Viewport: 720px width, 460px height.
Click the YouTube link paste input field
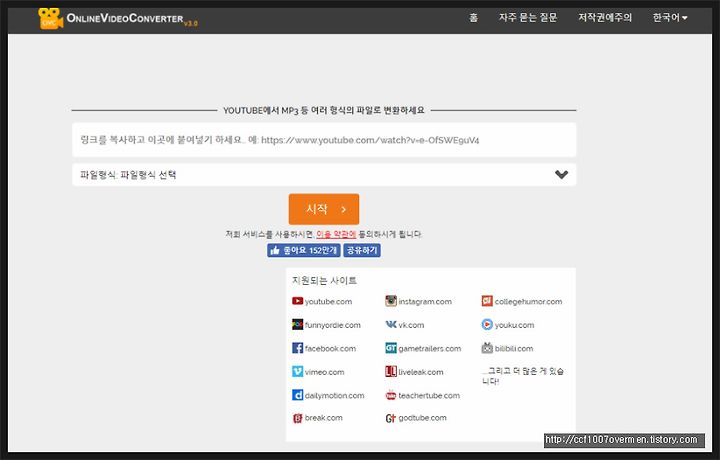324,140
